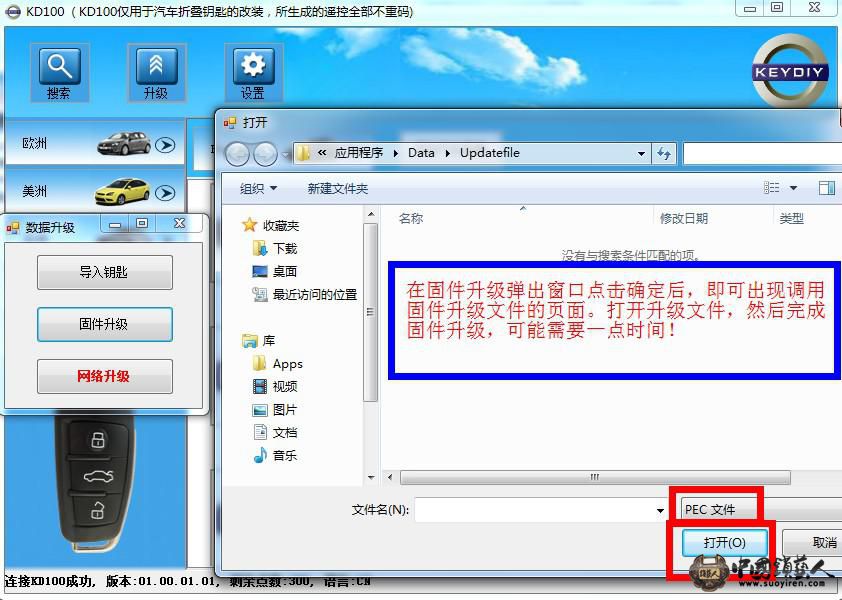Screen dimensions: 842x600
Task: Click the horizontal scrollbar in the file list
Action: point(595,477)
